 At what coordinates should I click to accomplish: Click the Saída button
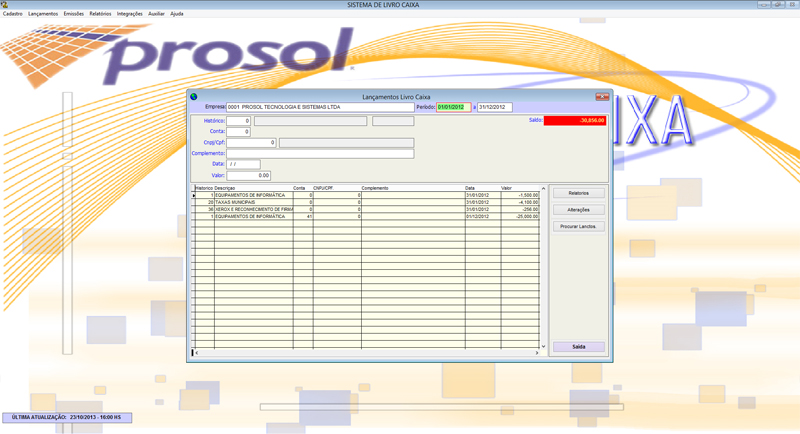point(579,347)
